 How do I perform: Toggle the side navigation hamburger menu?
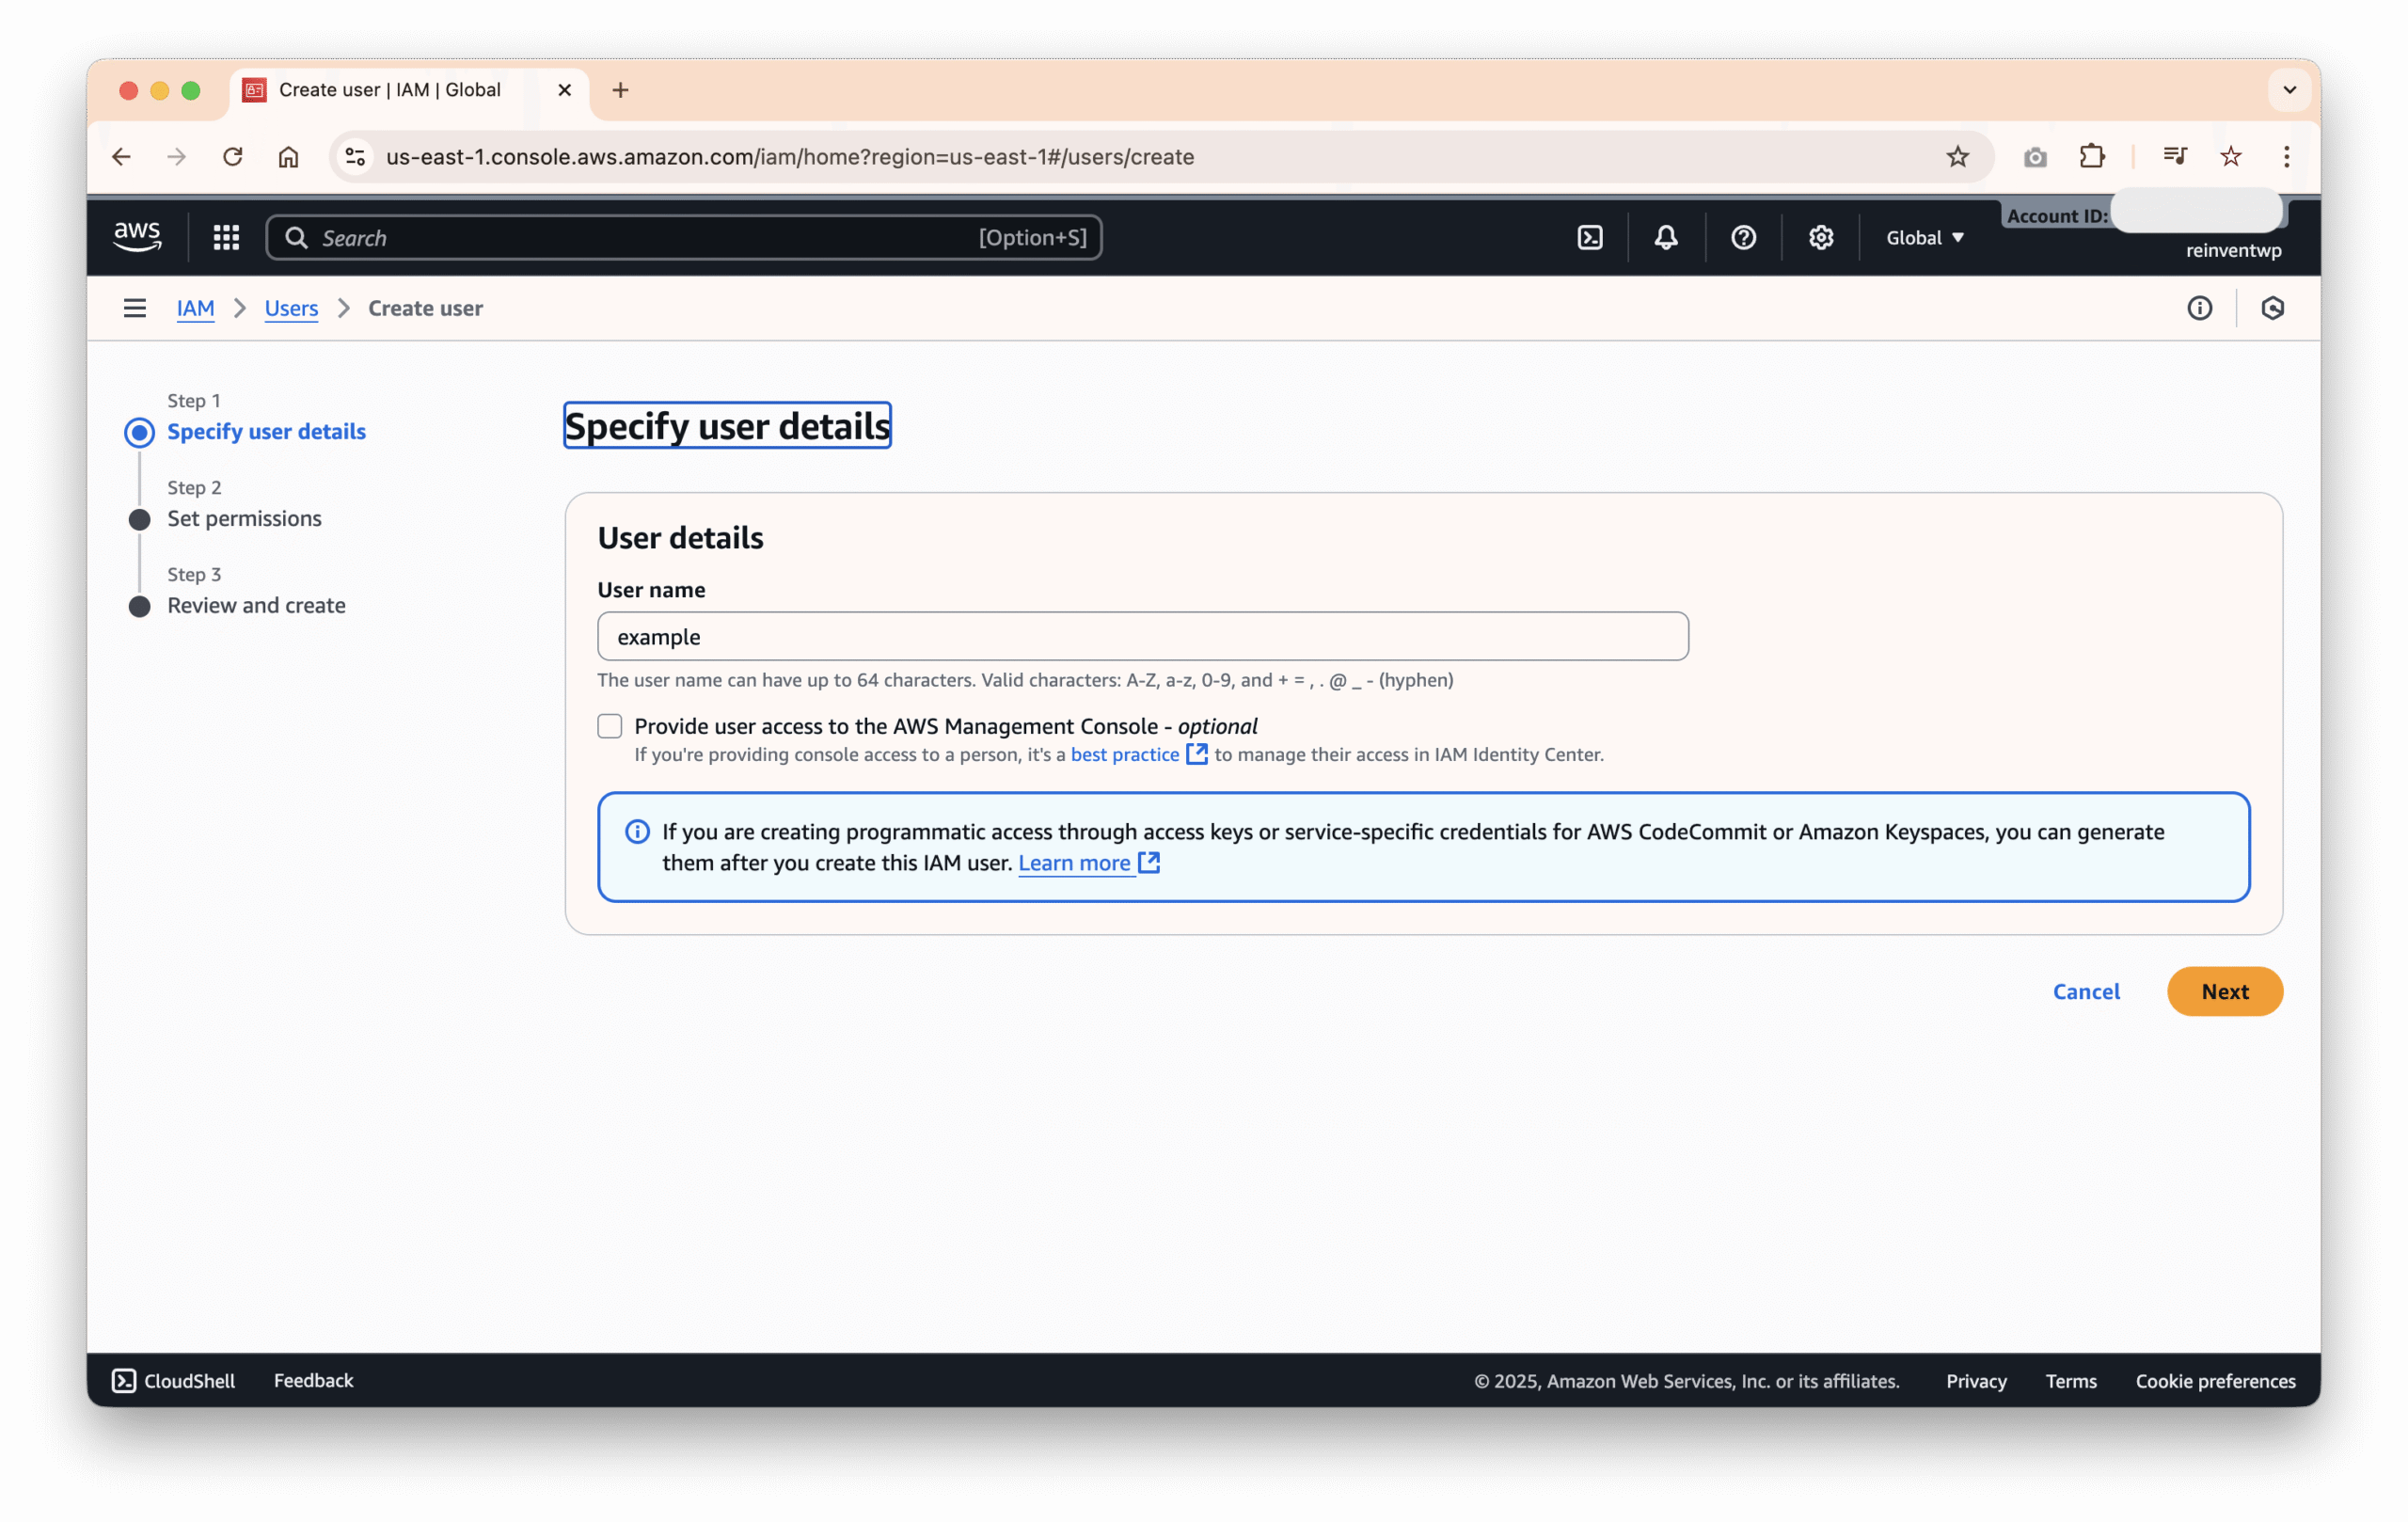tap(135, 308)
